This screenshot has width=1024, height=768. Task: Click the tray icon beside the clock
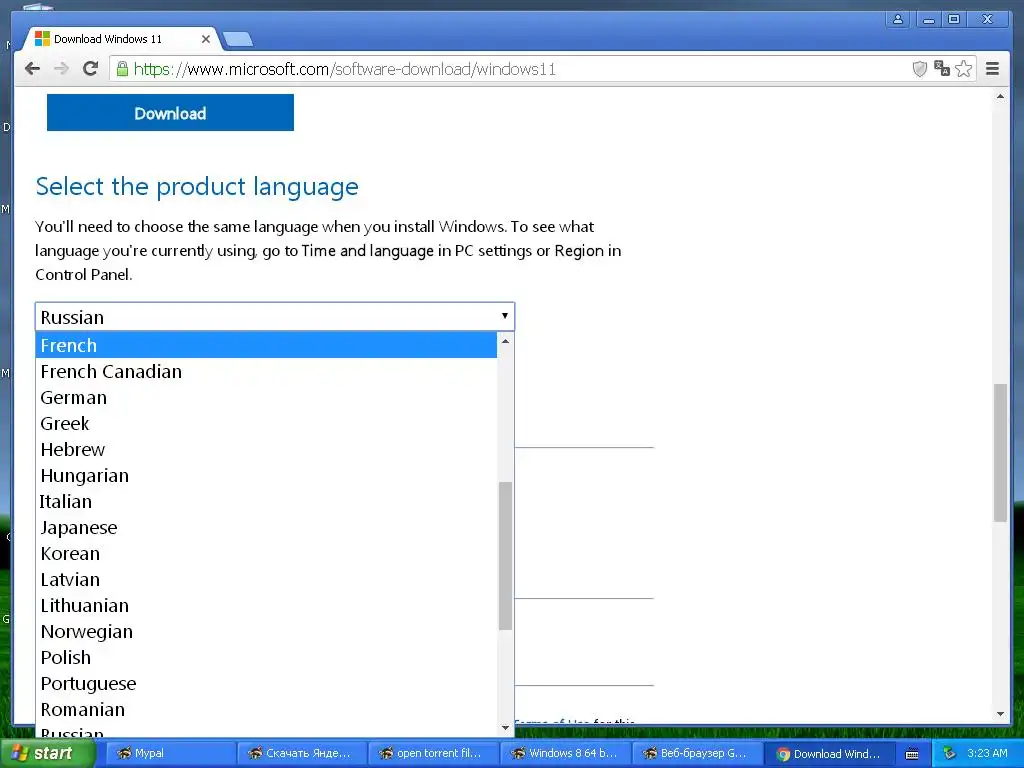pyautogui.click(x=950, y=753)
